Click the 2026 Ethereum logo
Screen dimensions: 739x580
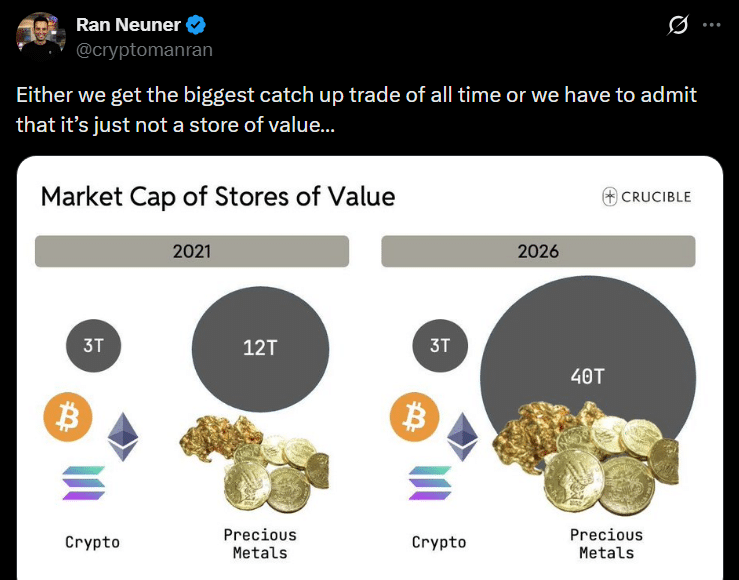[462, 435]
